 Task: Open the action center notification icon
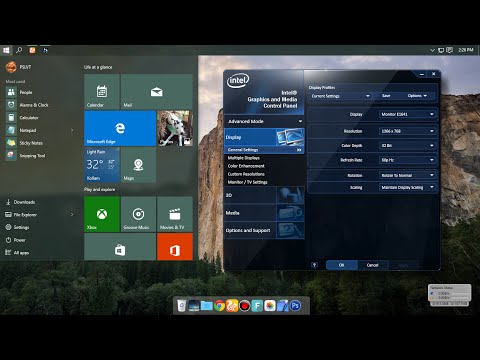(x=450, y=50)
